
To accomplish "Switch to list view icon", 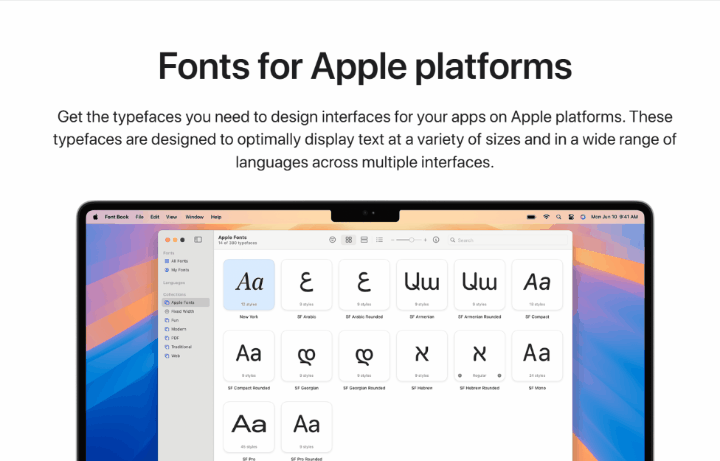I will click(379, 240).
